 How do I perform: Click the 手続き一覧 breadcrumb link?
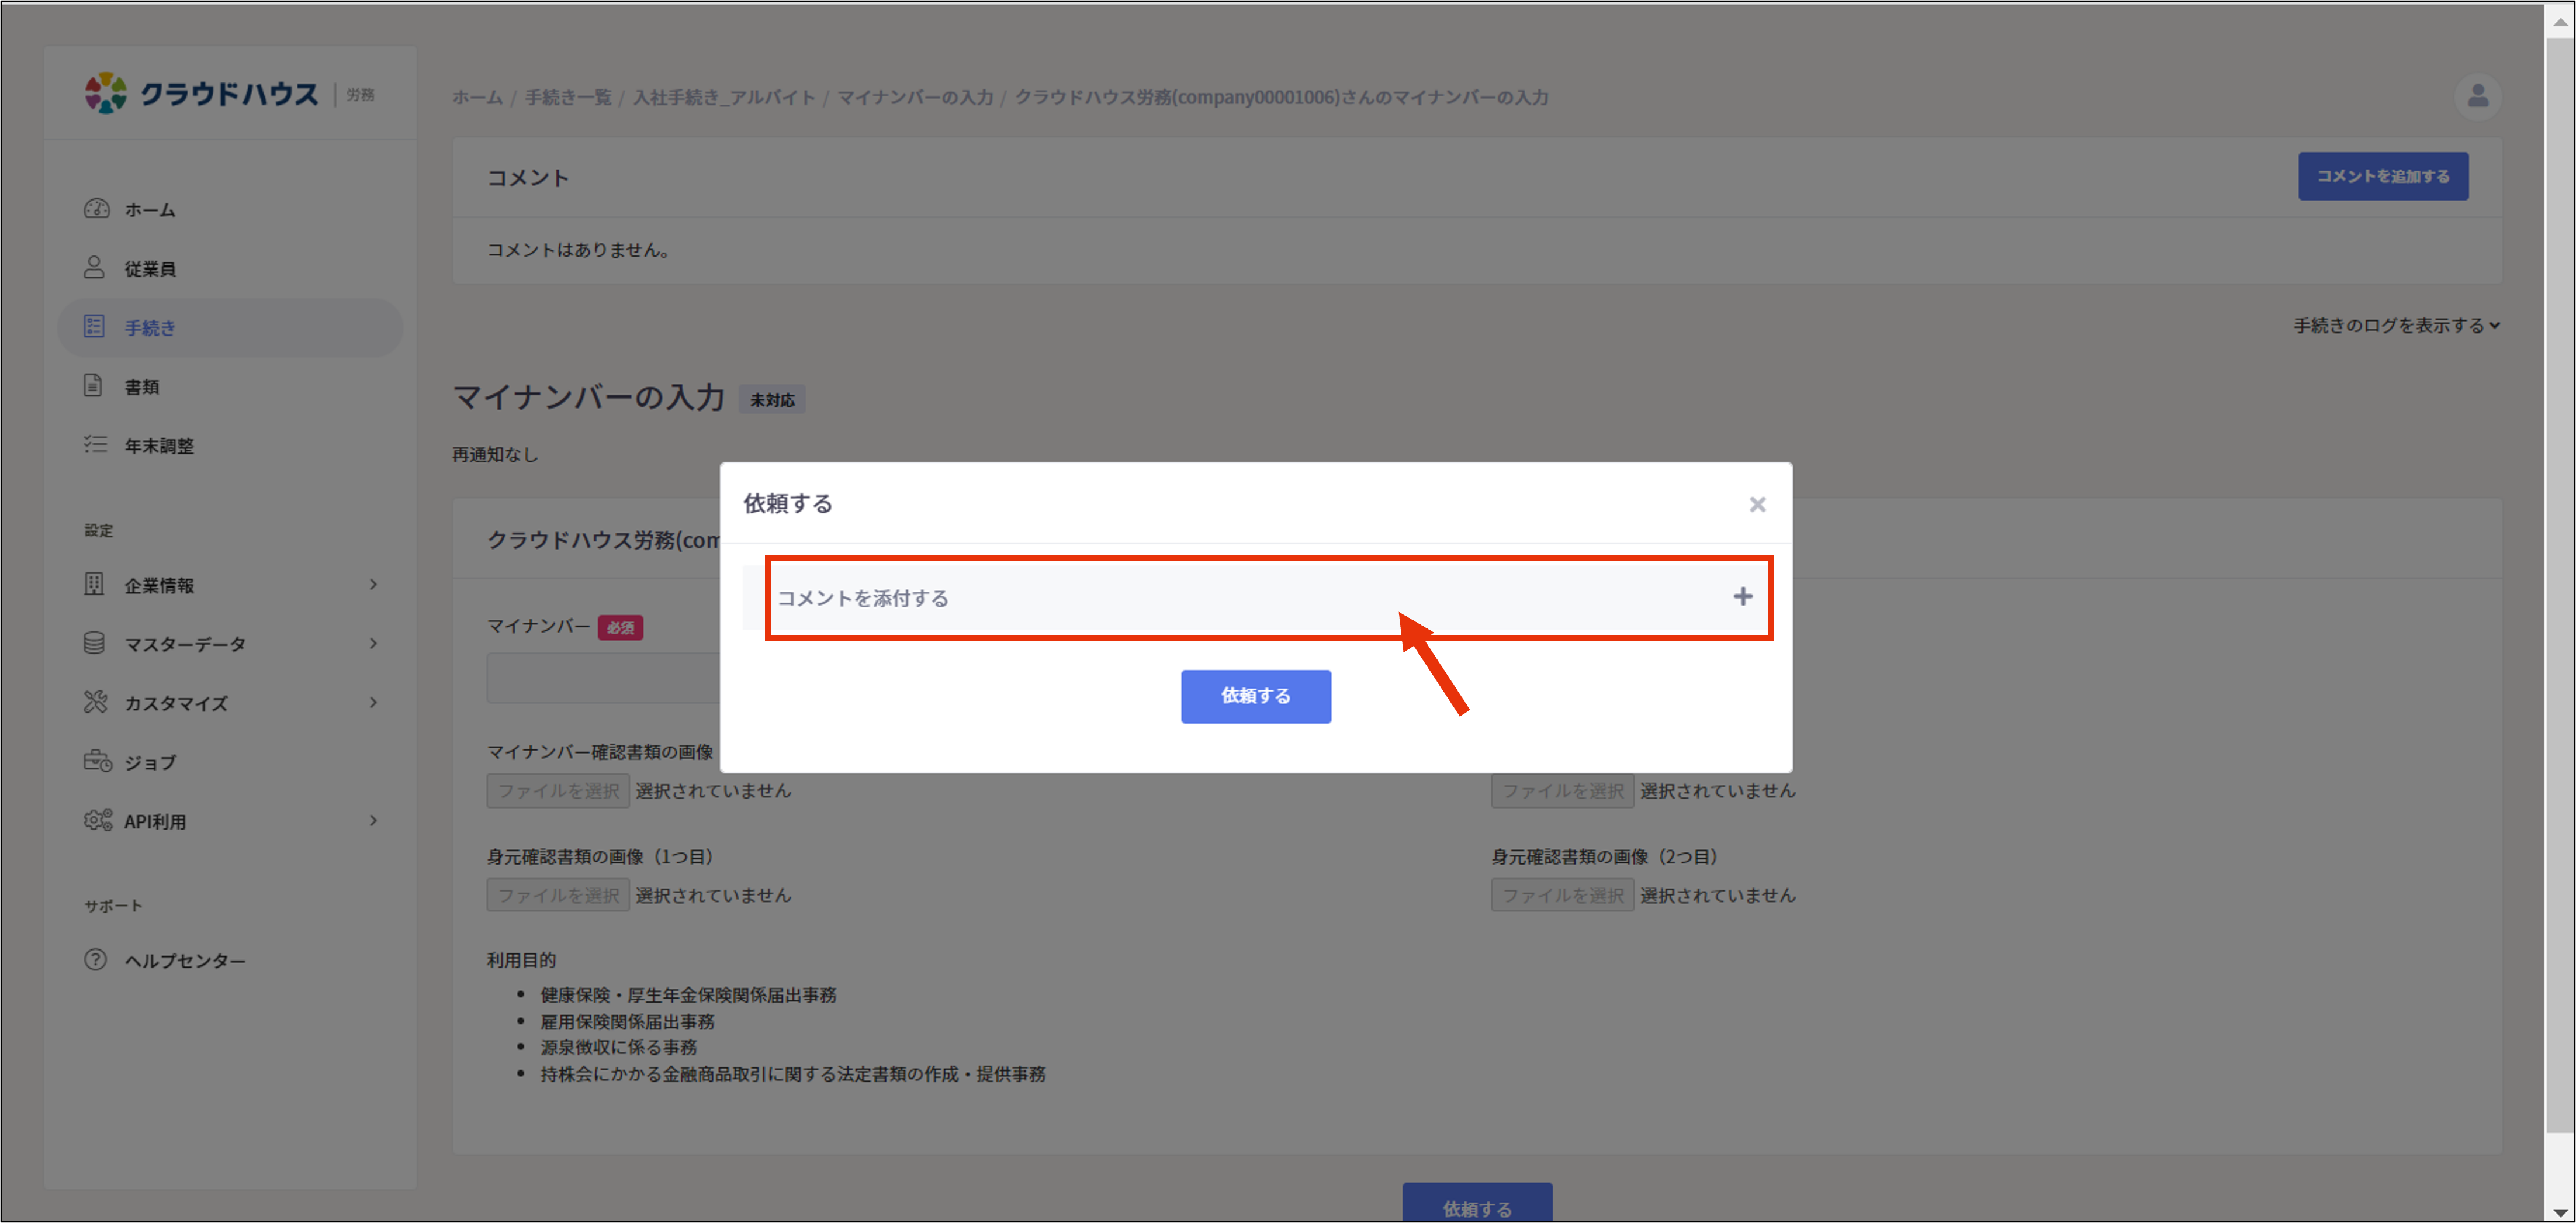[x=567, y=97]
